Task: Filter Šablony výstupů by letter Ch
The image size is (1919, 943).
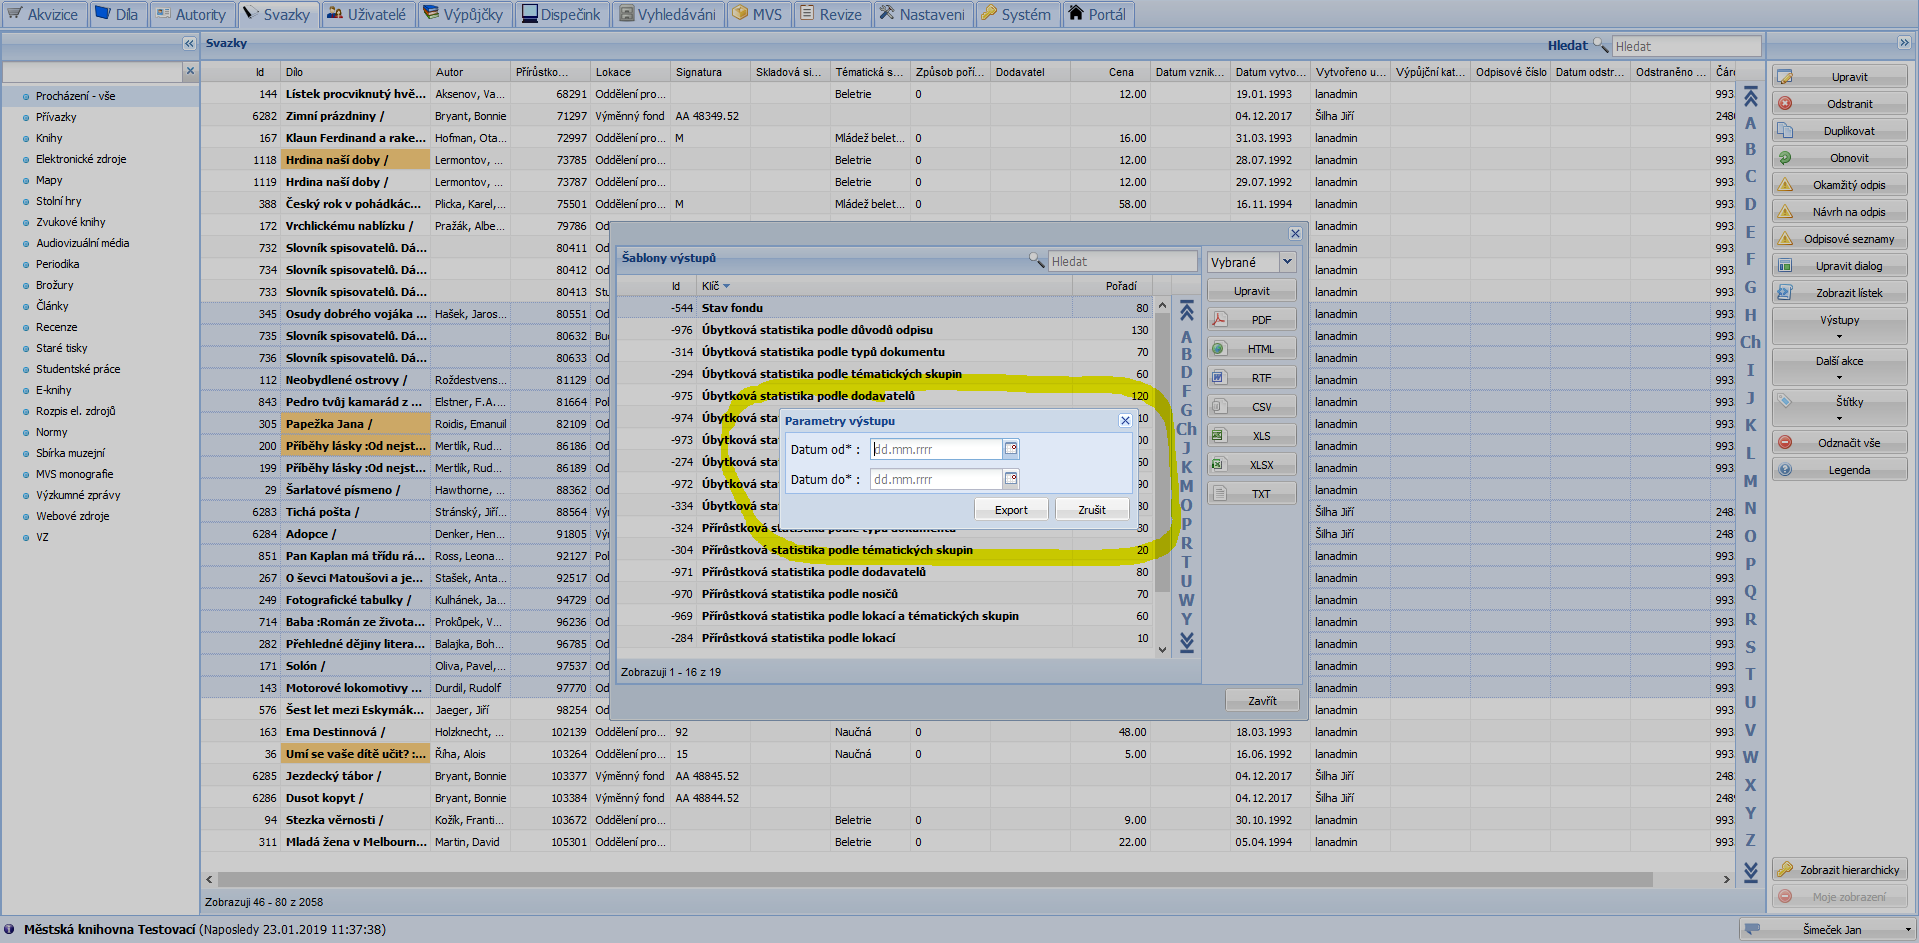Action: point(1186,429)
